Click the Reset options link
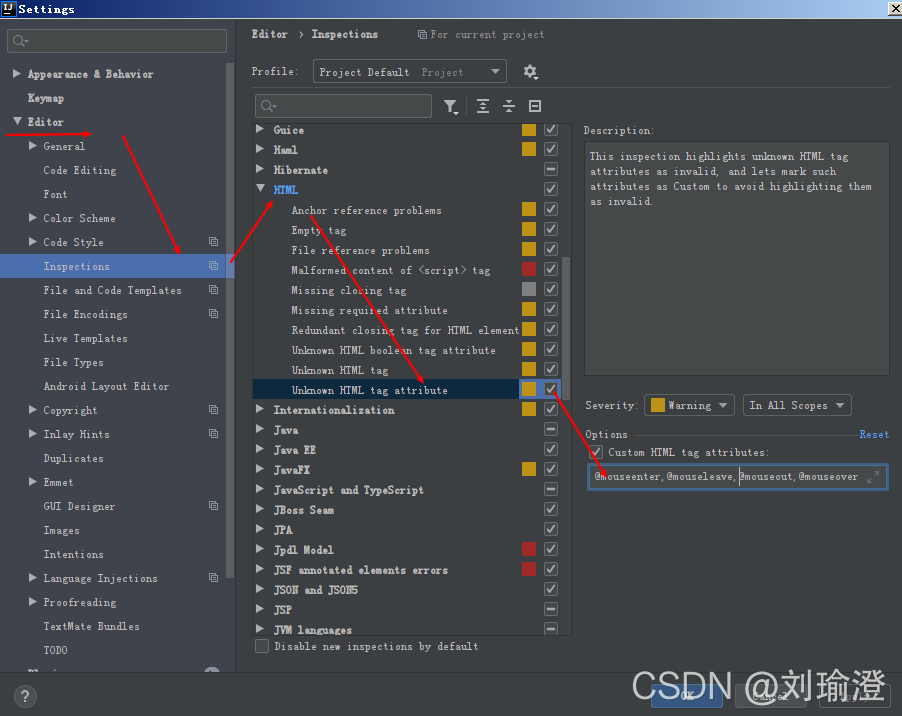Screen dimensions: 902x716 (874, 435)
